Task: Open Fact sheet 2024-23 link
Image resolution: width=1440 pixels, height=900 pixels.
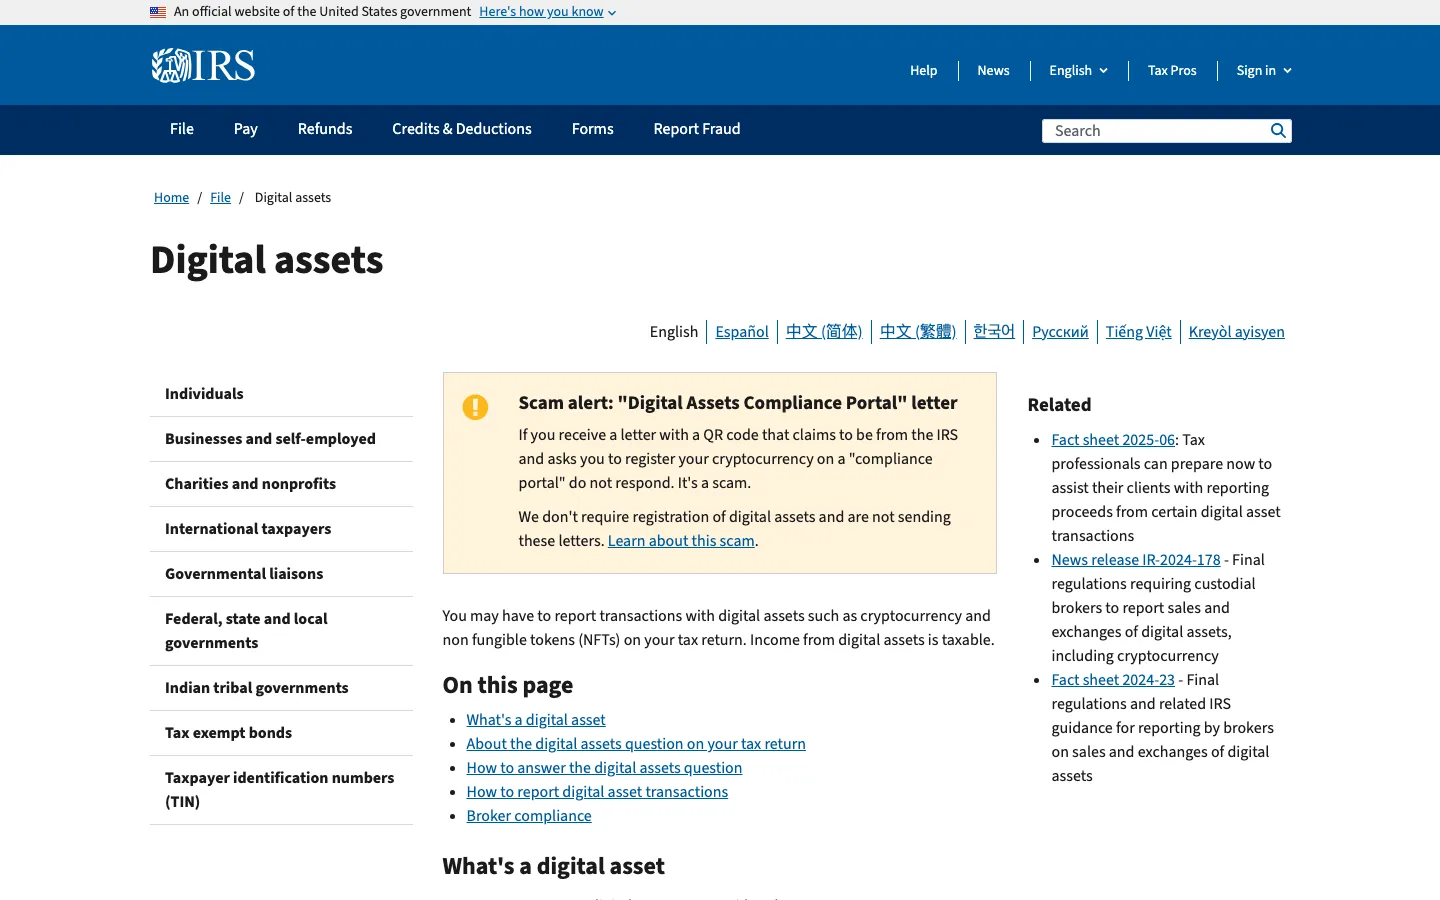Action: 1113,680
